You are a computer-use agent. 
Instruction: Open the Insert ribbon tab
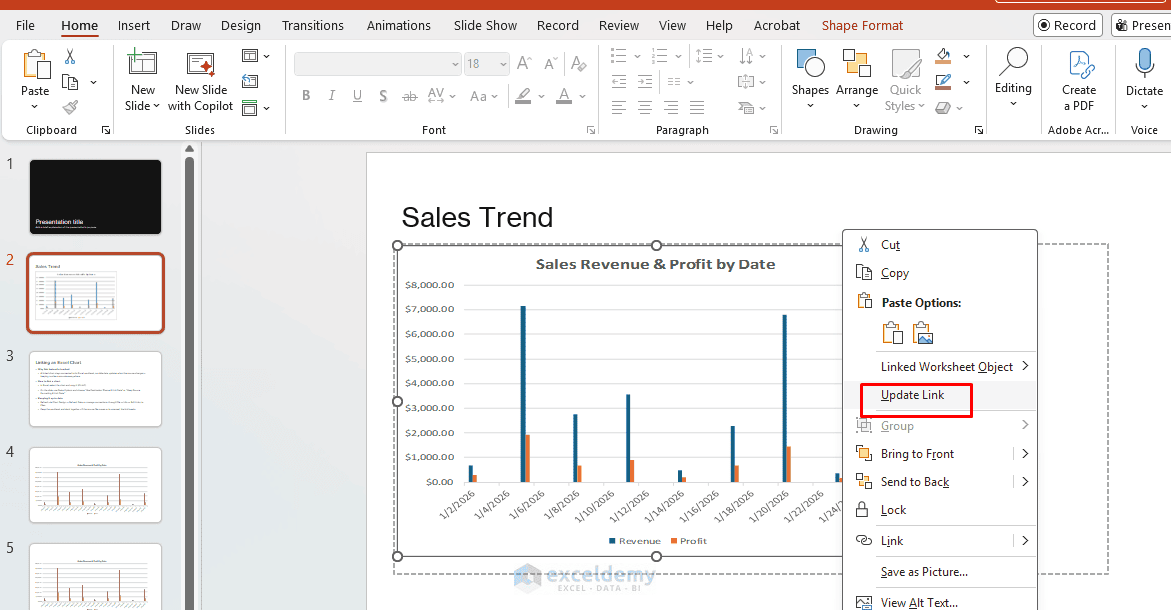pyautogui.click(x=134, y=25)
